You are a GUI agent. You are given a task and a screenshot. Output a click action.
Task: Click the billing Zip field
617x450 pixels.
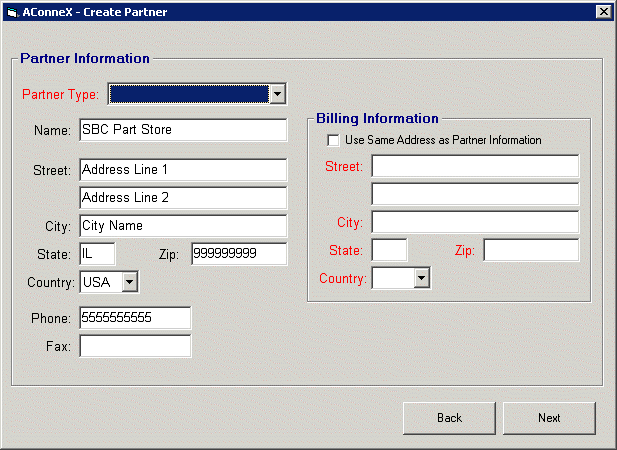tap(531, 250)
